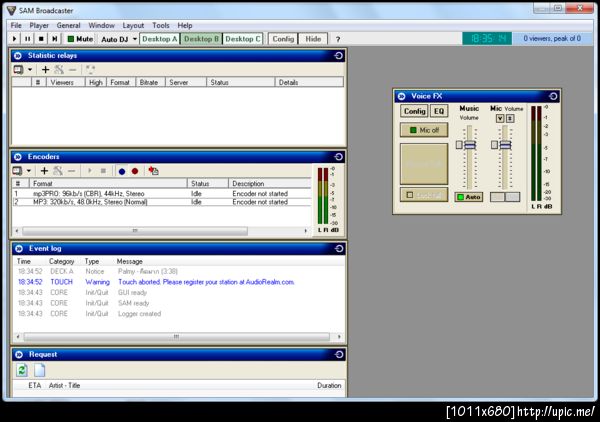Open the Auto DJ dropdown arrow
This screenshot has height=422, width=600.
click(135, 39)
